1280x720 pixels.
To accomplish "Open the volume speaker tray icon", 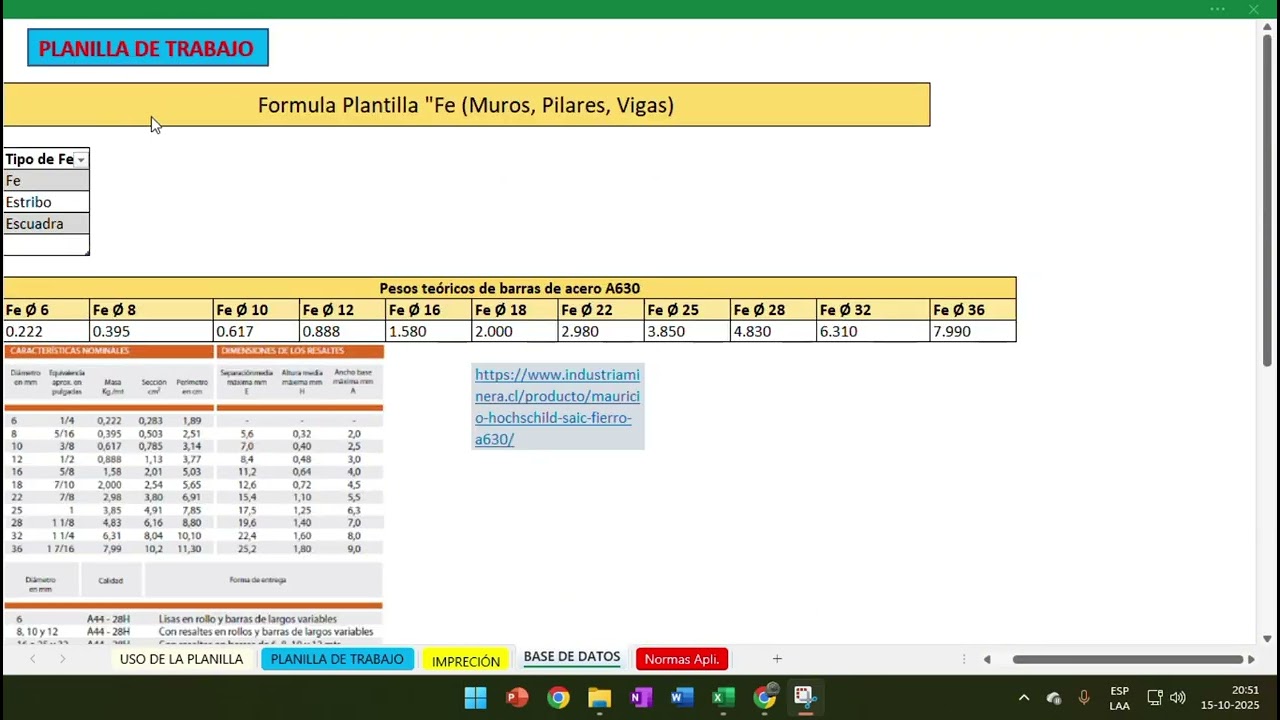I will click(1178, 698).
